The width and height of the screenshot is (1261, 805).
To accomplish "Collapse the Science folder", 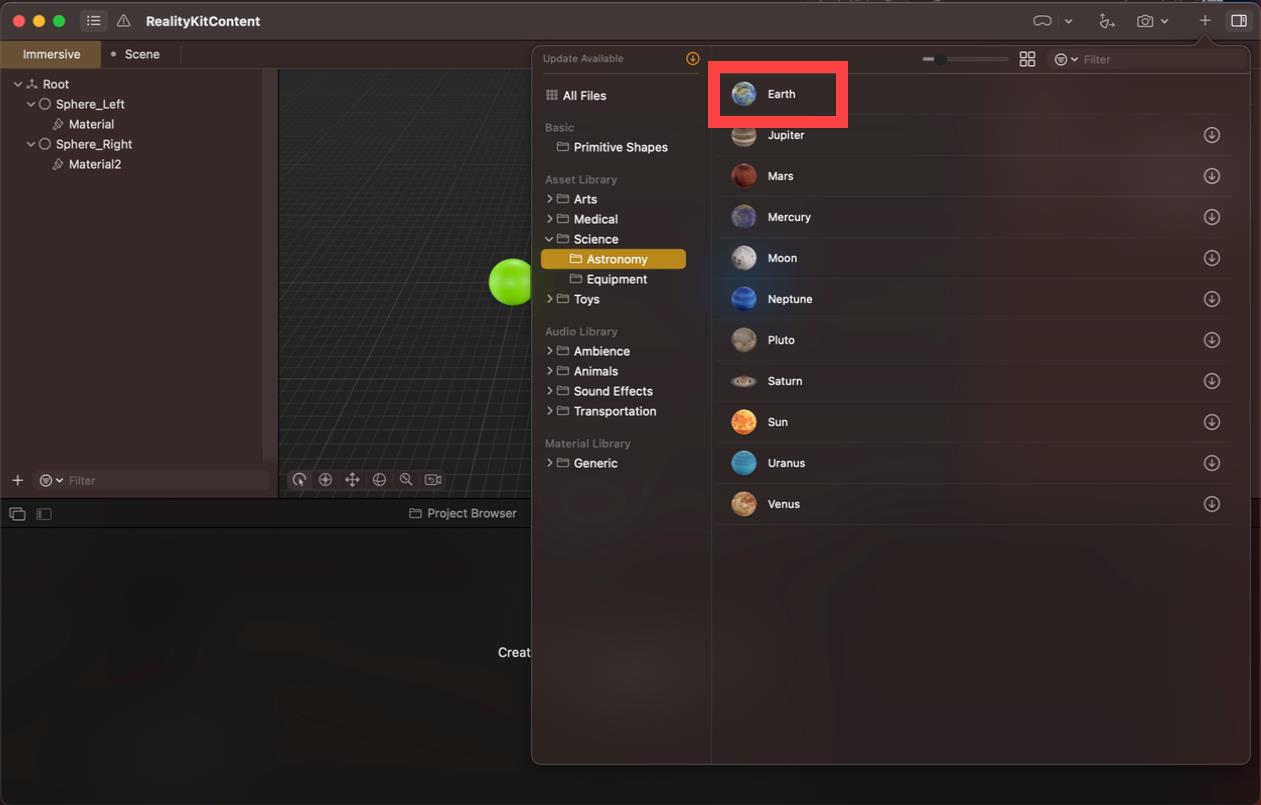I will coord(549,239).
